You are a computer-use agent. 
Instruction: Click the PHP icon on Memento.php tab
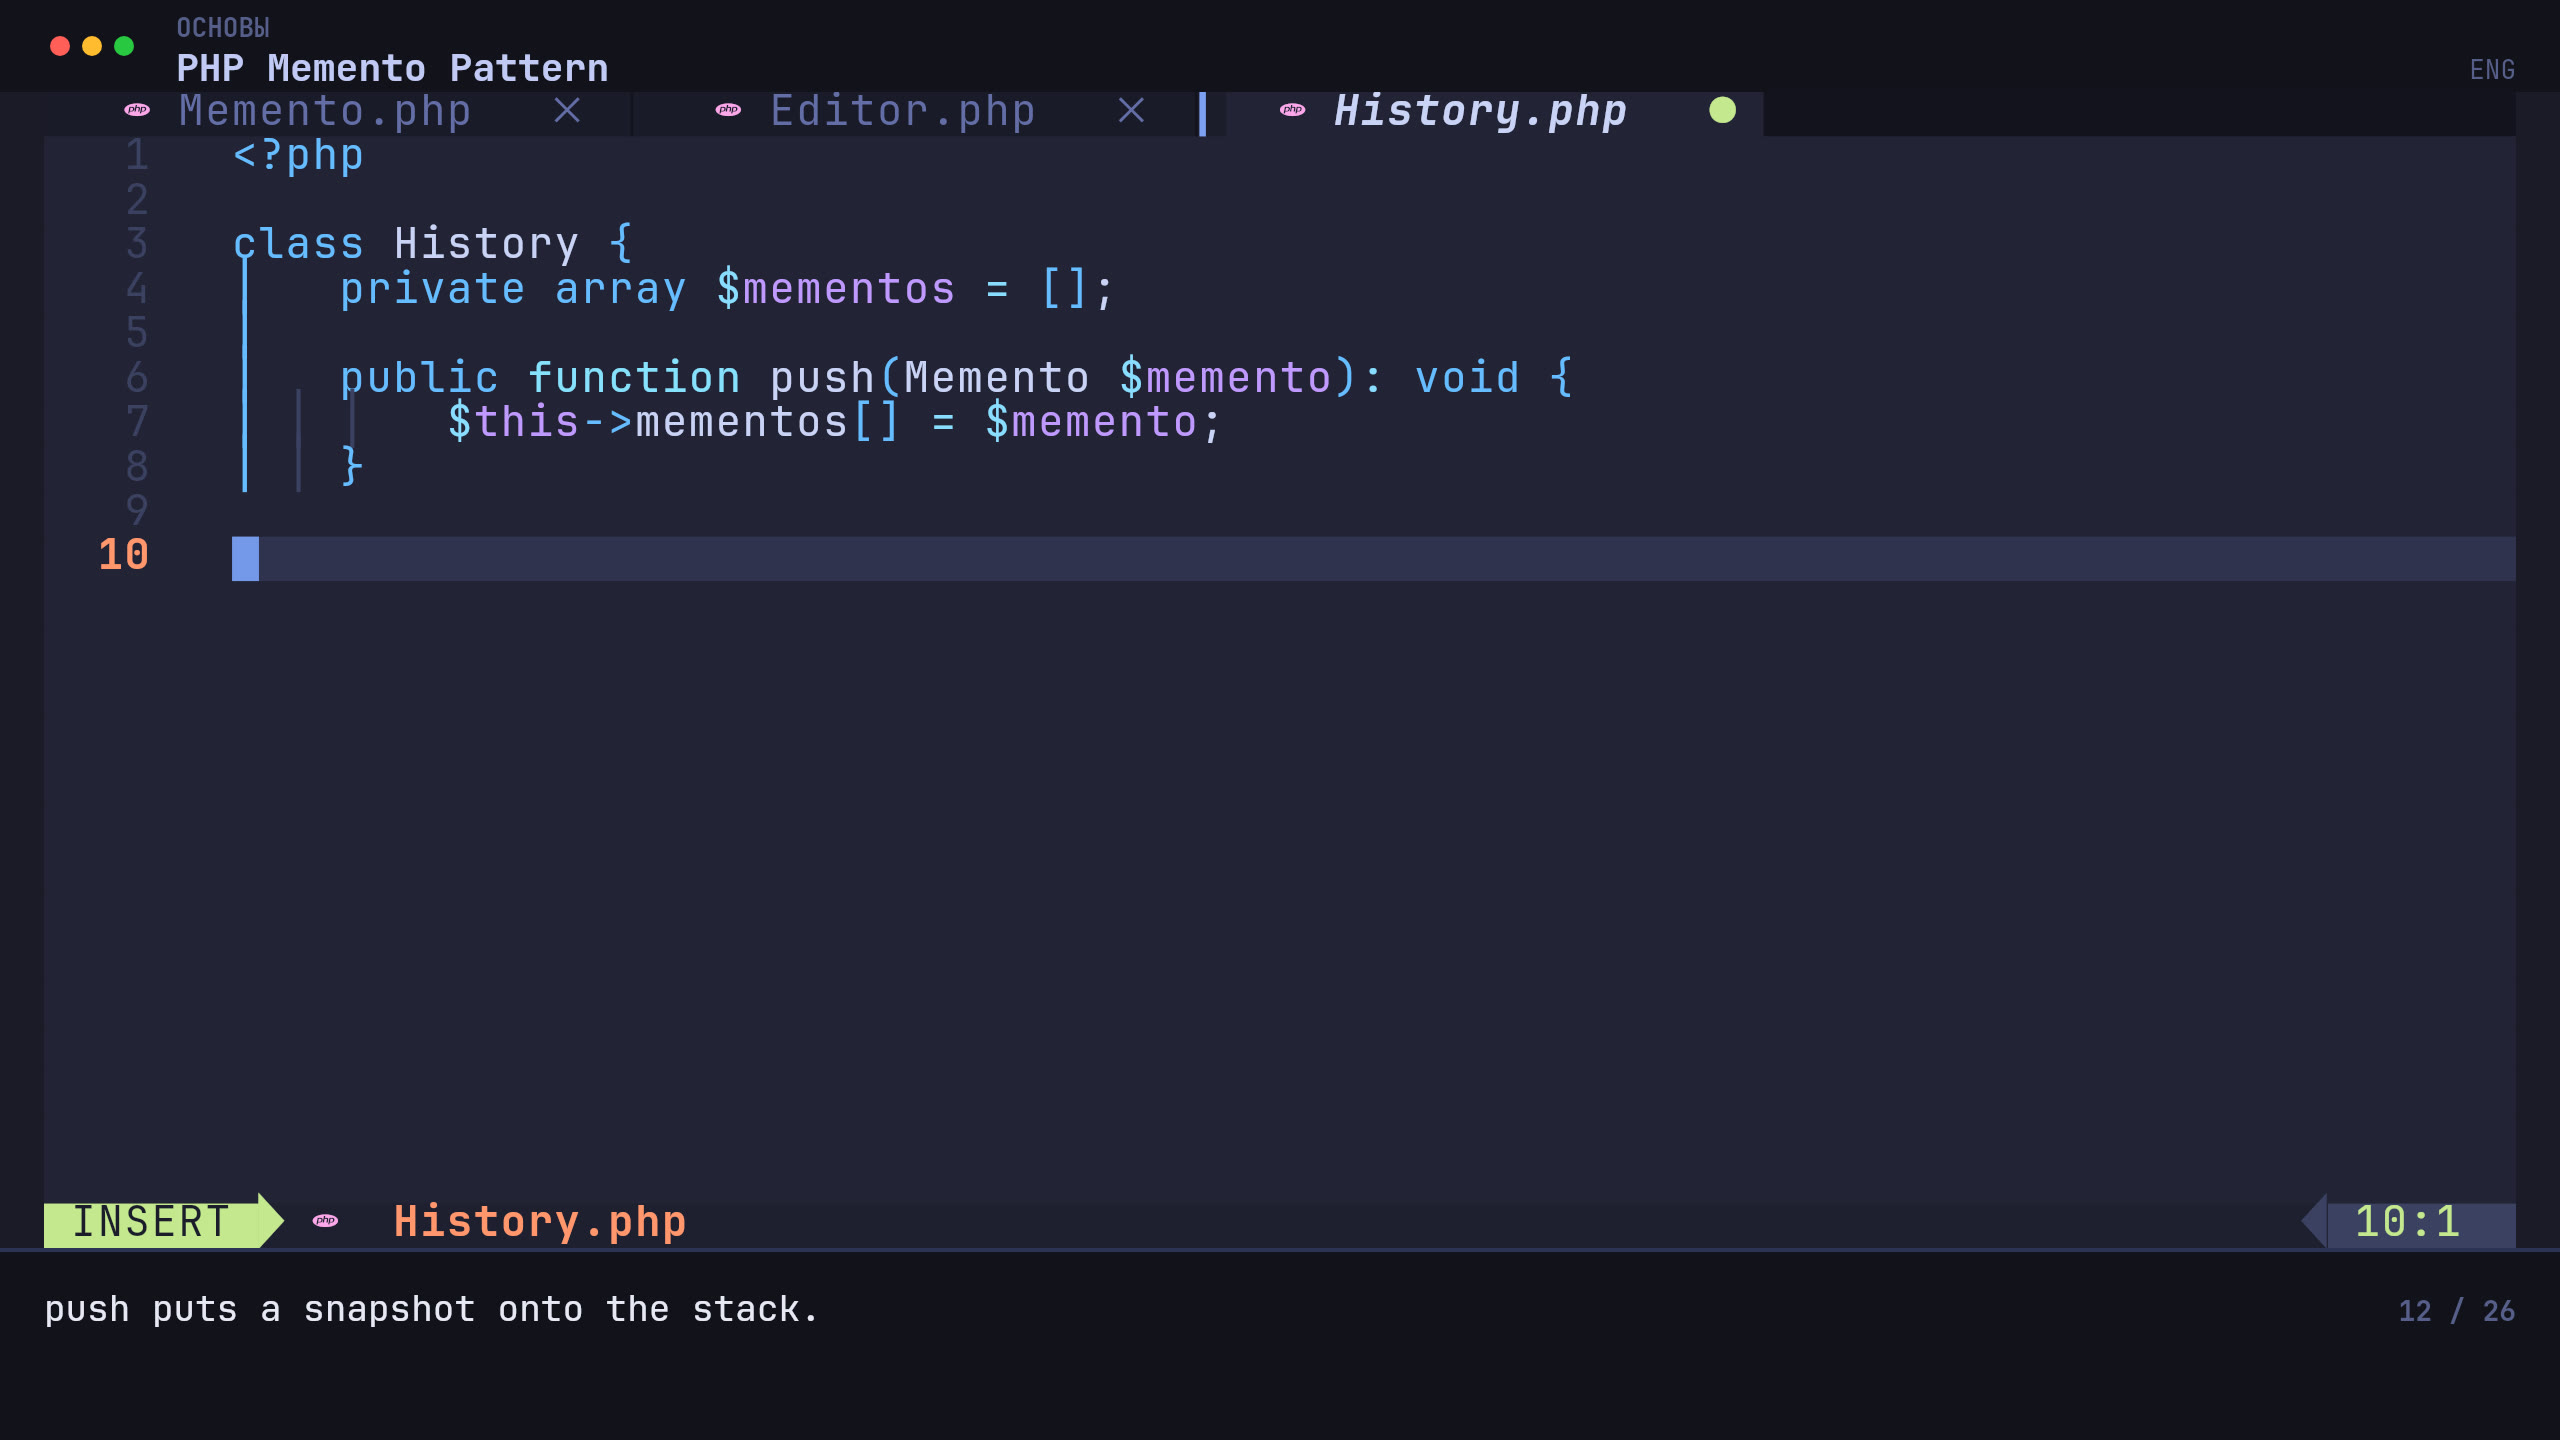point(137,110)
